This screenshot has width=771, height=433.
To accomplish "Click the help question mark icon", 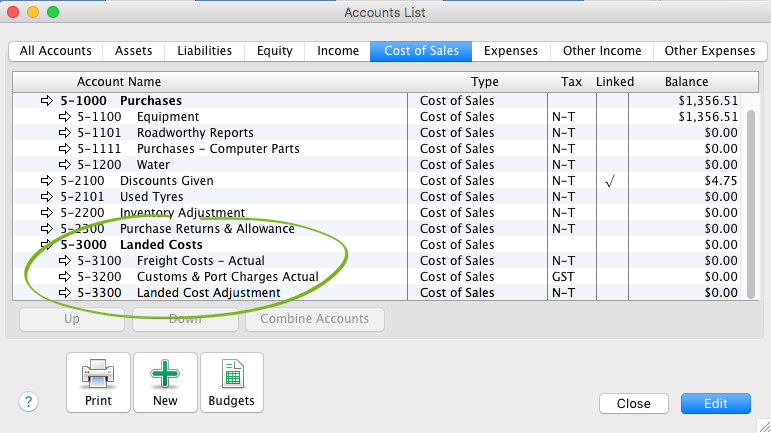I will coord(28,402).
